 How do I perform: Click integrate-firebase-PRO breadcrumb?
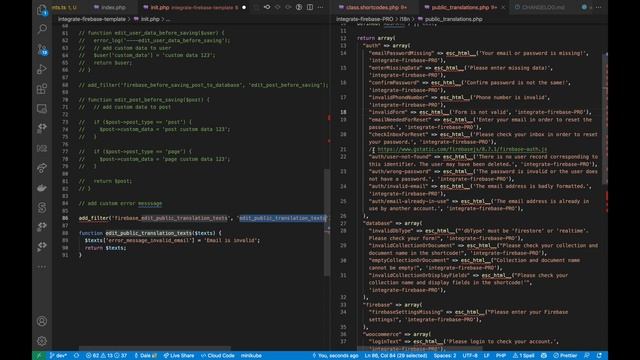[x=364, y=19]
